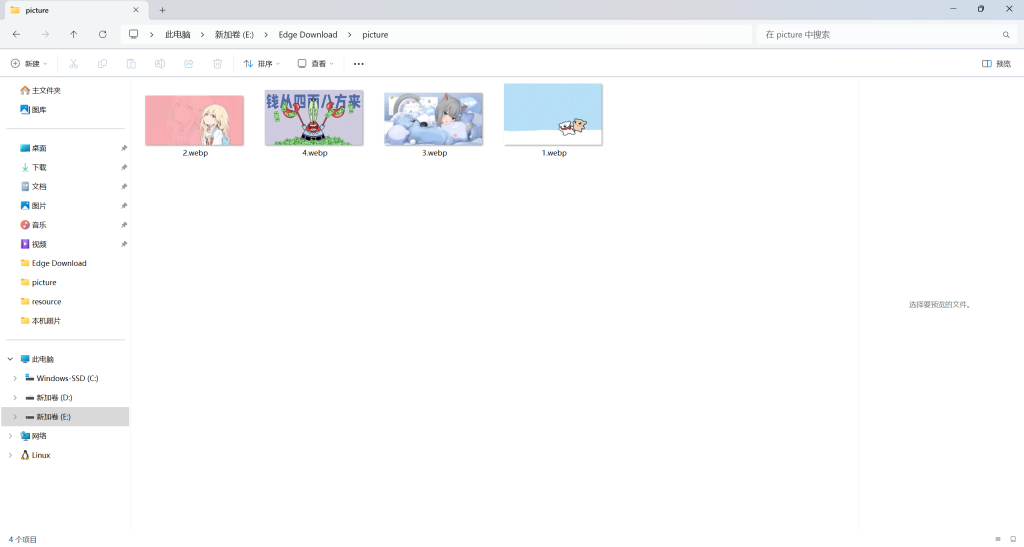Go up one folder level
The image size is (1024, 547).
pos(74,35)
